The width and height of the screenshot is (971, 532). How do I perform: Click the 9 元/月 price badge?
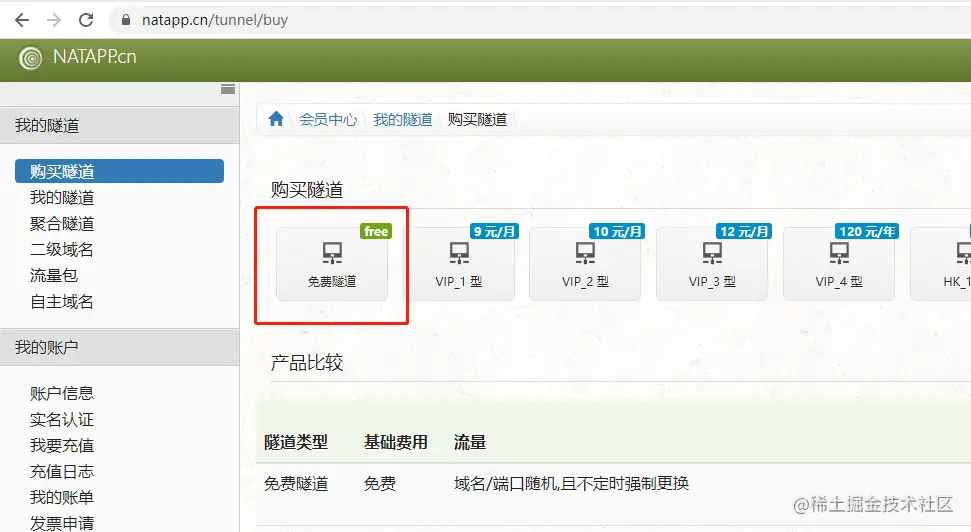(x=494, y=231)
